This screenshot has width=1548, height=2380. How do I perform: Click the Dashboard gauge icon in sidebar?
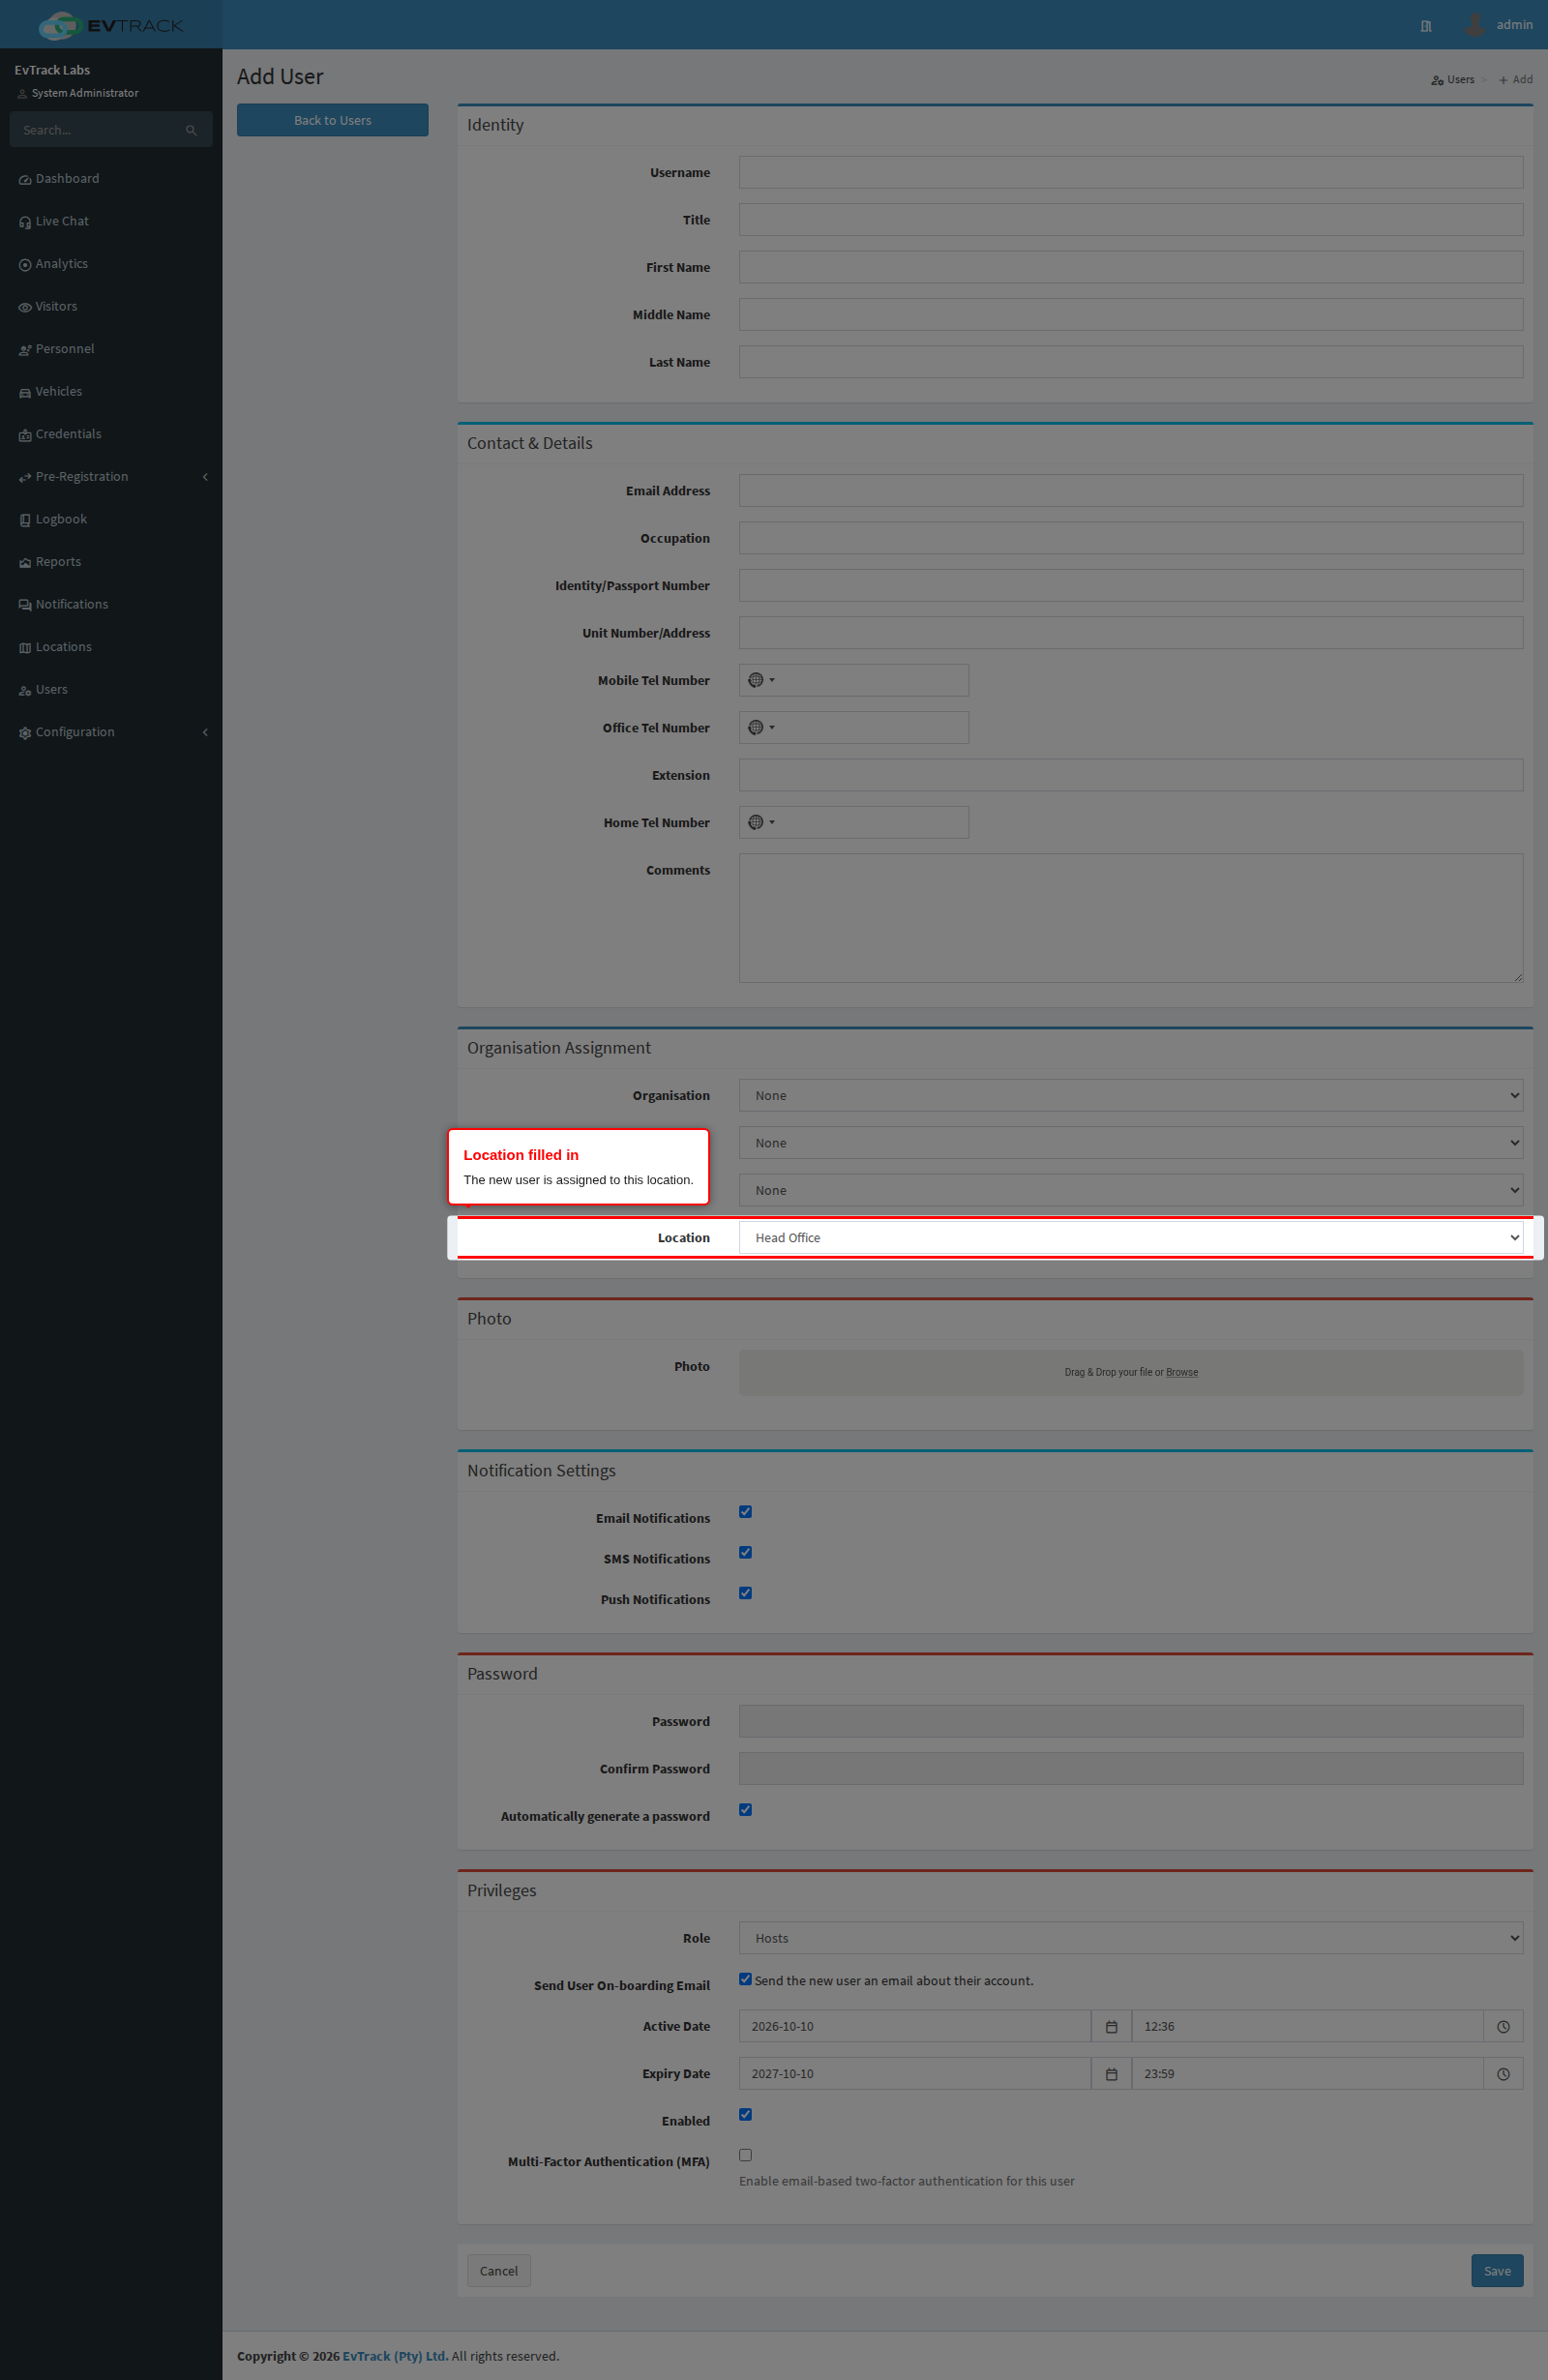(x=25, y=180)
